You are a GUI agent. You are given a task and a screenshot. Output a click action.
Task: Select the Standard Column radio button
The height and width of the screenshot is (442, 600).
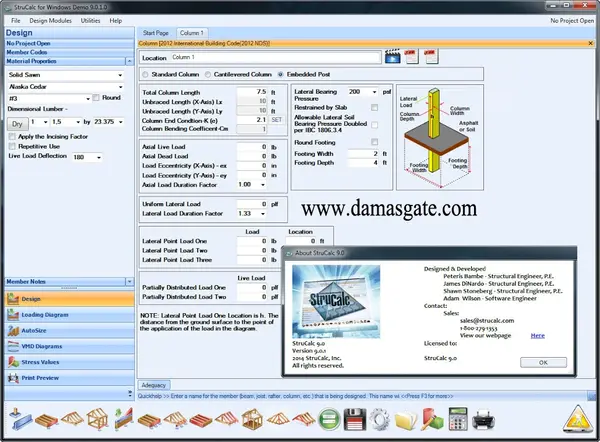[145, 74]
